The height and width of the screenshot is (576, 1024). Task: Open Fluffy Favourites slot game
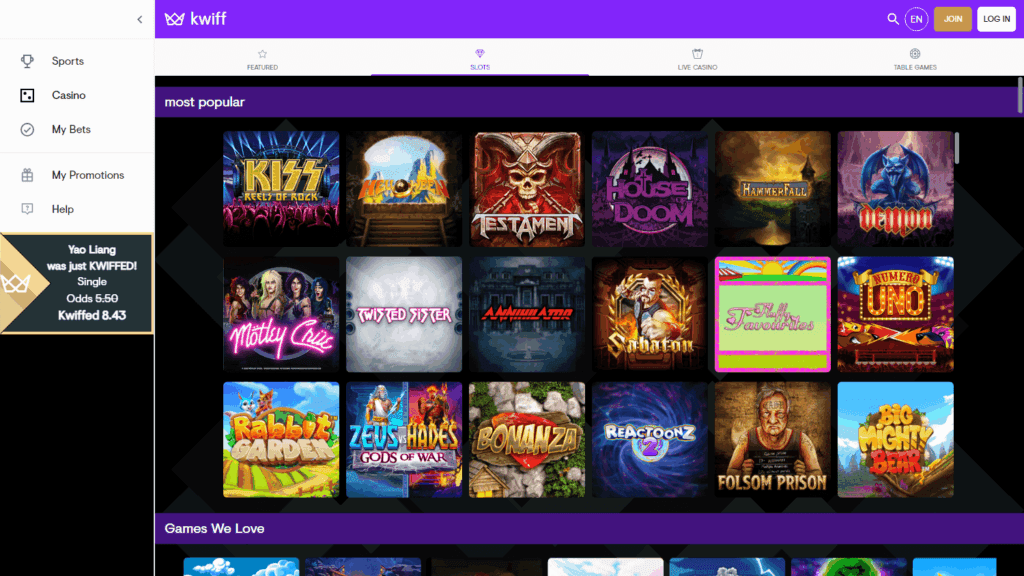(773, 314)
